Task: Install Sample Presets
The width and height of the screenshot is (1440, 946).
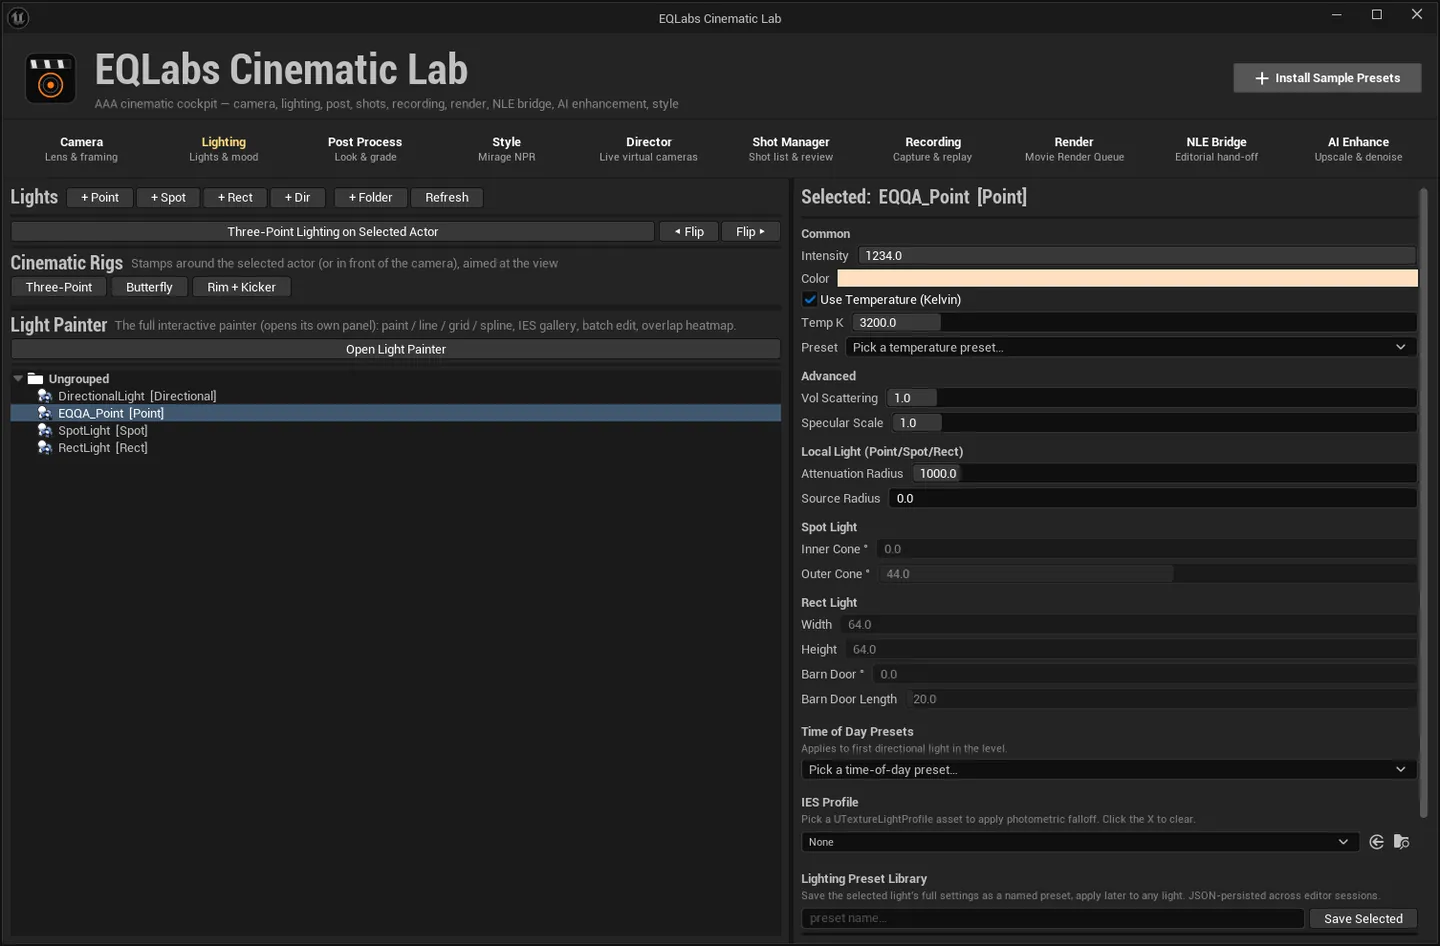Action: (x=1327, y=78)
